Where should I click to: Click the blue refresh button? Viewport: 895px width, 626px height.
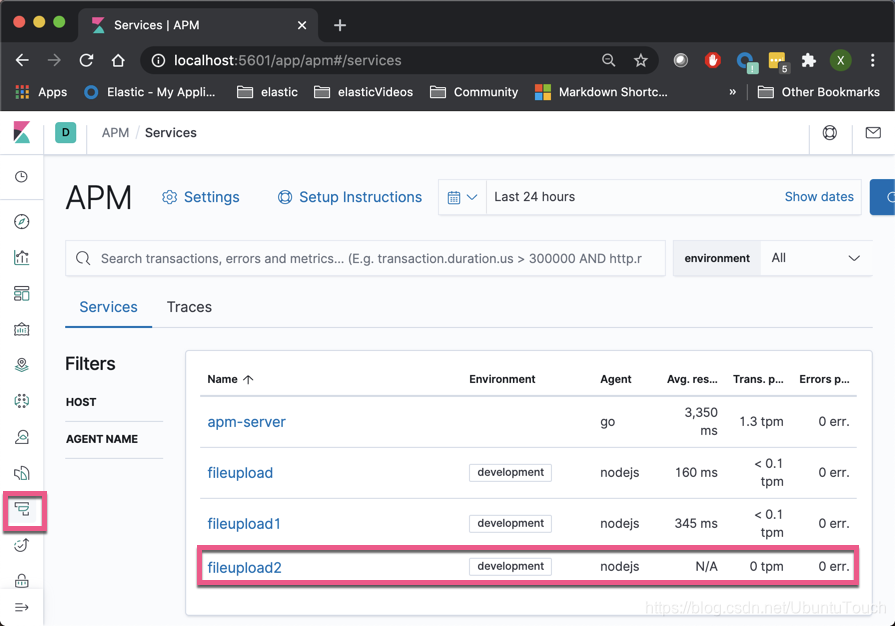883,197
